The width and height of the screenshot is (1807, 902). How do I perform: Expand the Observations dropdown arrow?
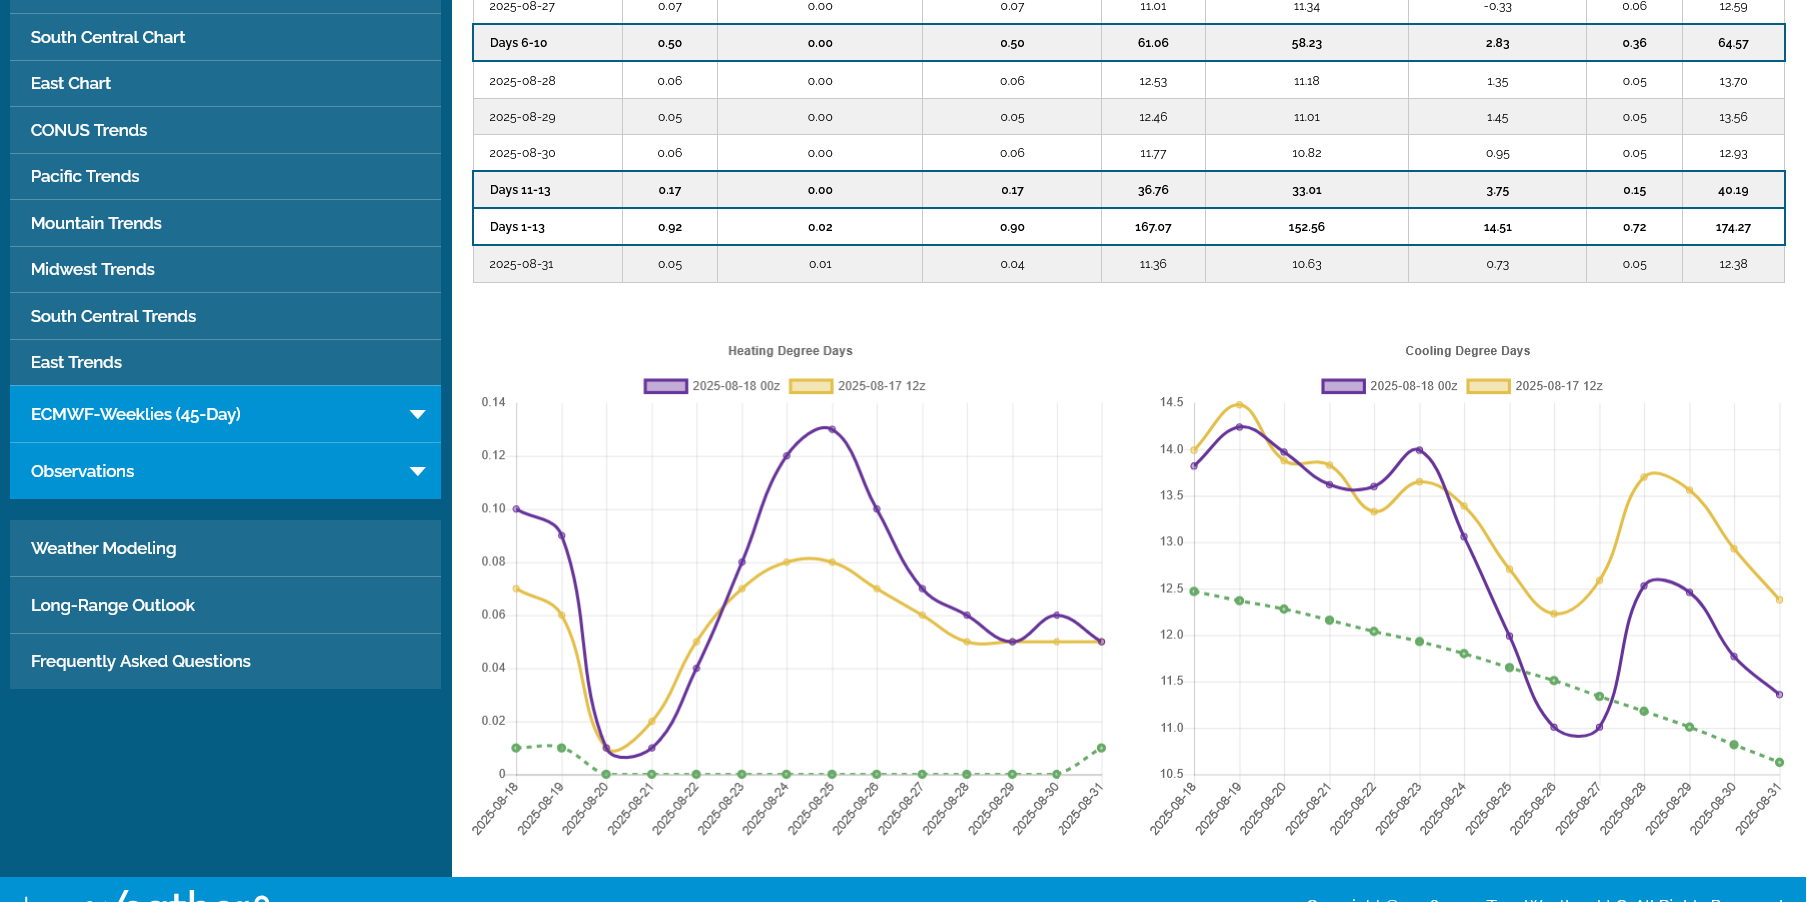(x=417, y=471)
